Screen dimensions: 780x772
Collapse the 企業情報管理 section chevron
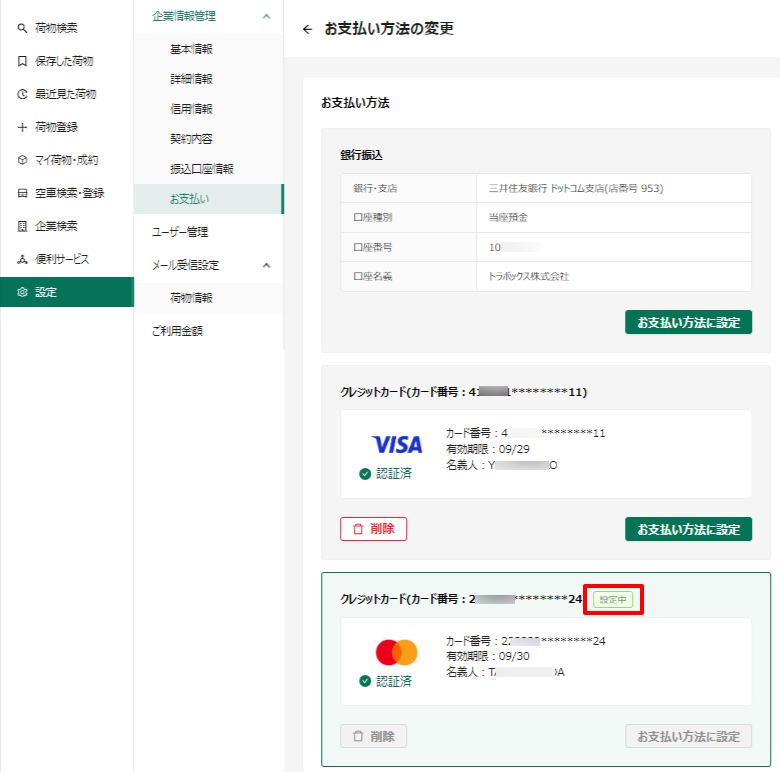[x=266, y=16]
